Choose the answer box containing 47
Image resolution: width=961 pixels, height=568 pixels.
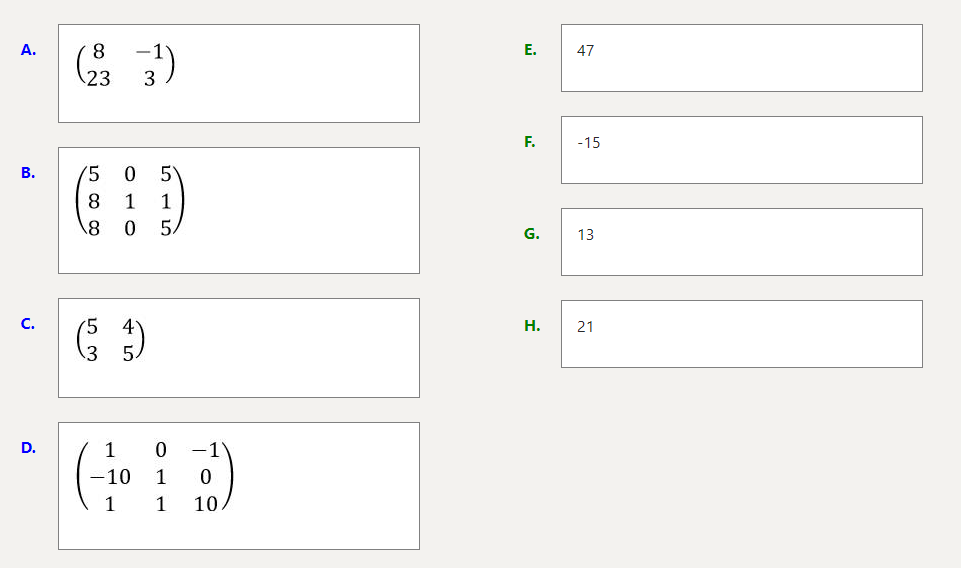(x=741, y=58)
